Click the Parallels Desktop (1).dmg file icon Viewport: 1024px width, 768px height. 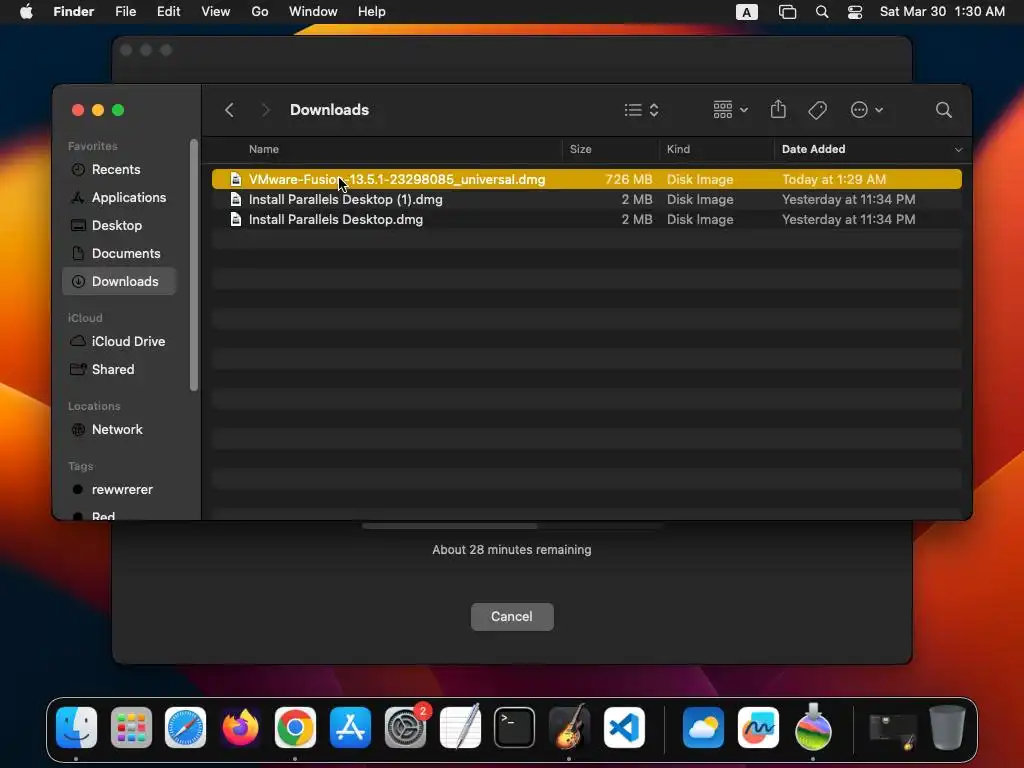click(x=236, y=199)
